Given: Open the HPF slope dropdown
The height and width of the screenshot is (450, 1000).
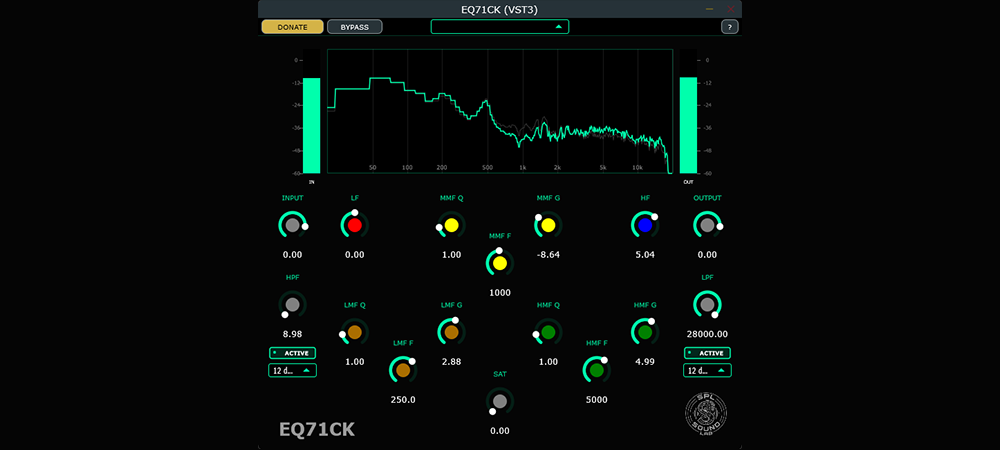Looking at the screenshot, I should click(x=292, y=370).
